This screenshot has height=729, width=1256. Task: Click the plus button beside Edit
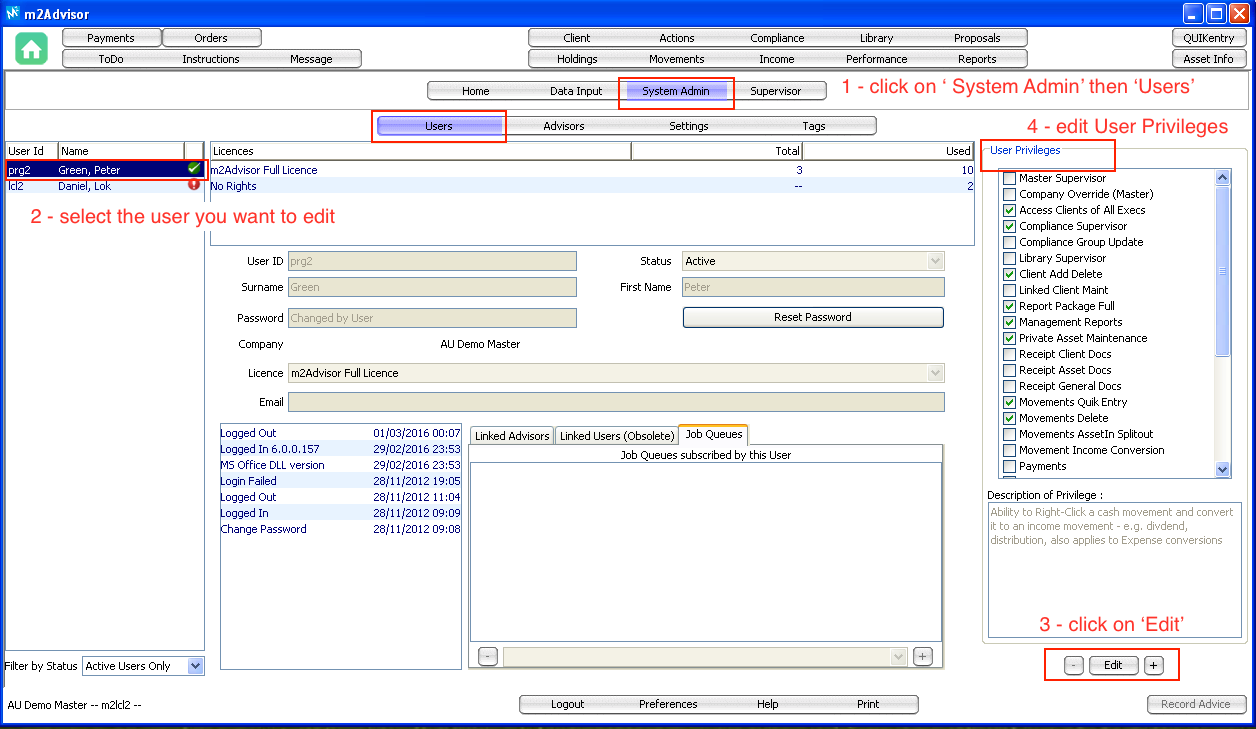pos(1154,666)
